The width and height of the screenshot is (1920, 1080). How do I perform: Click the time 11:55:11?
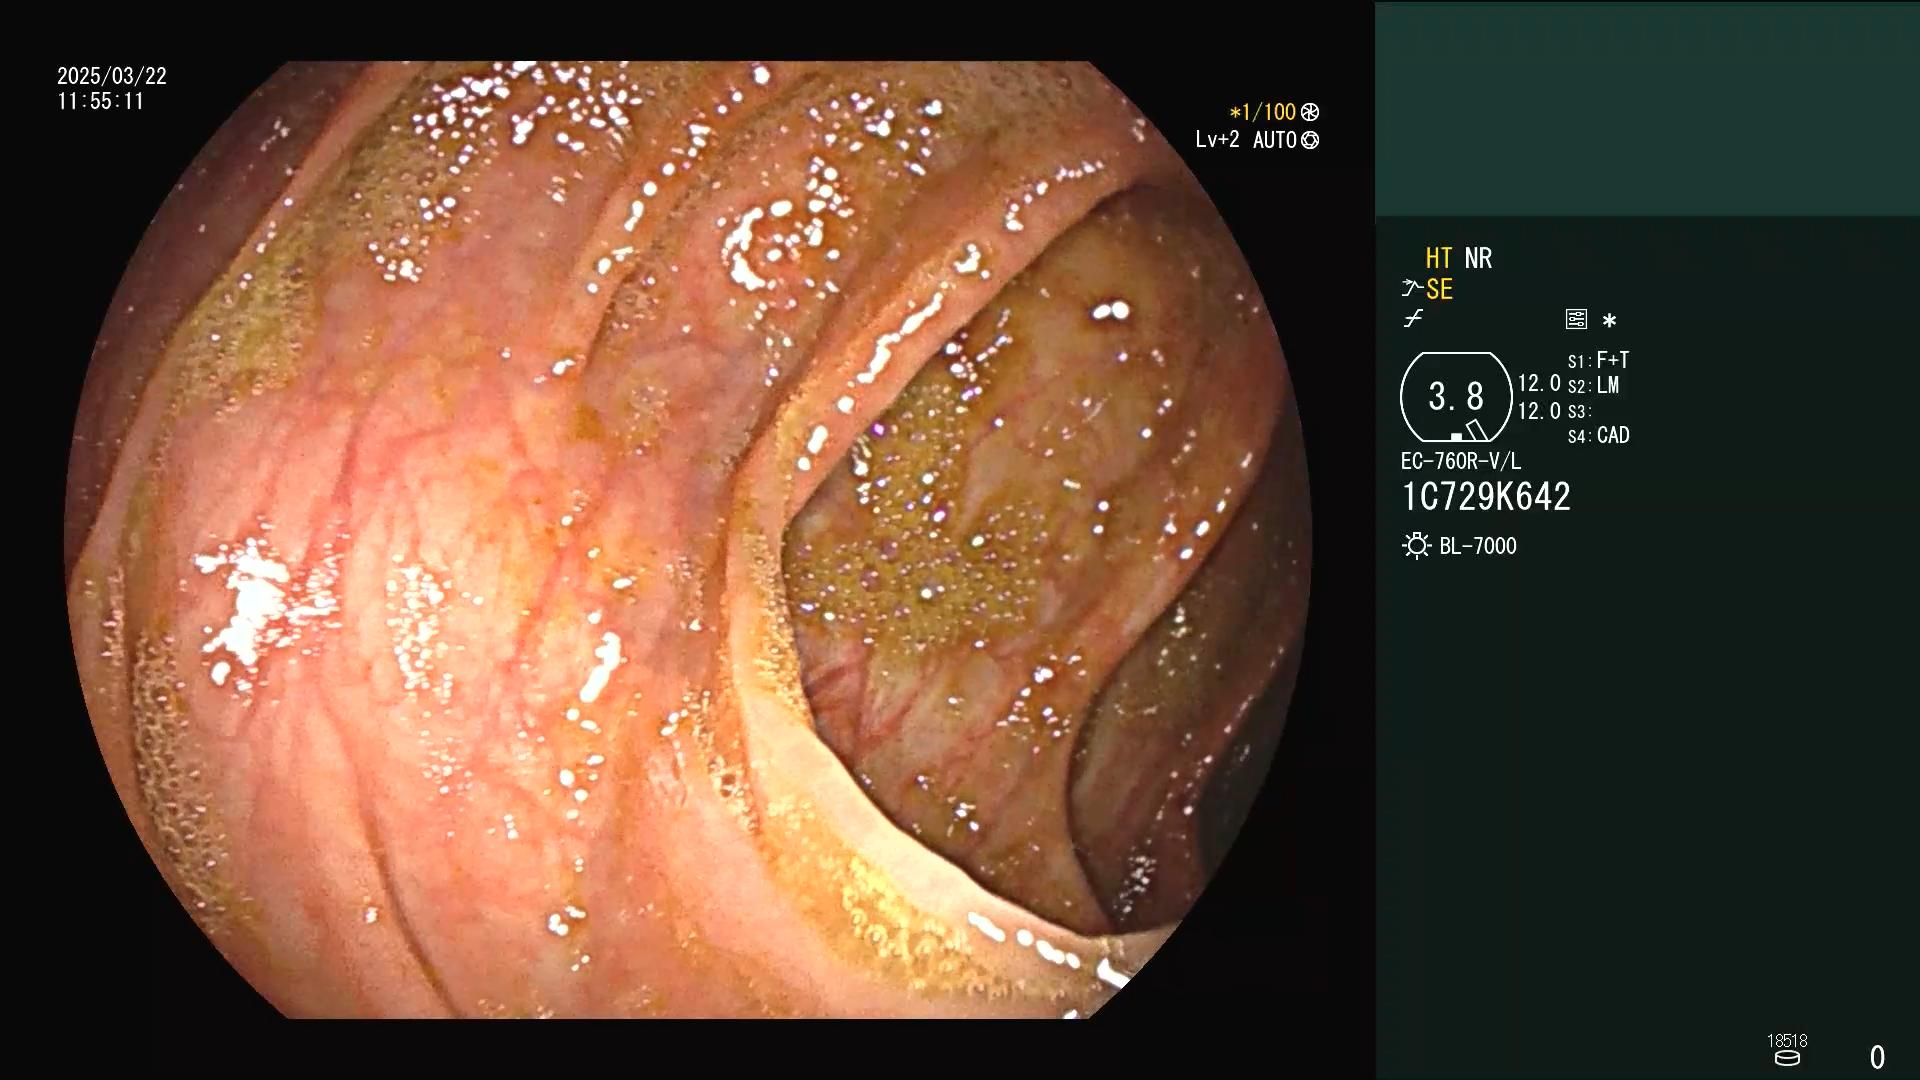(101, 101)
